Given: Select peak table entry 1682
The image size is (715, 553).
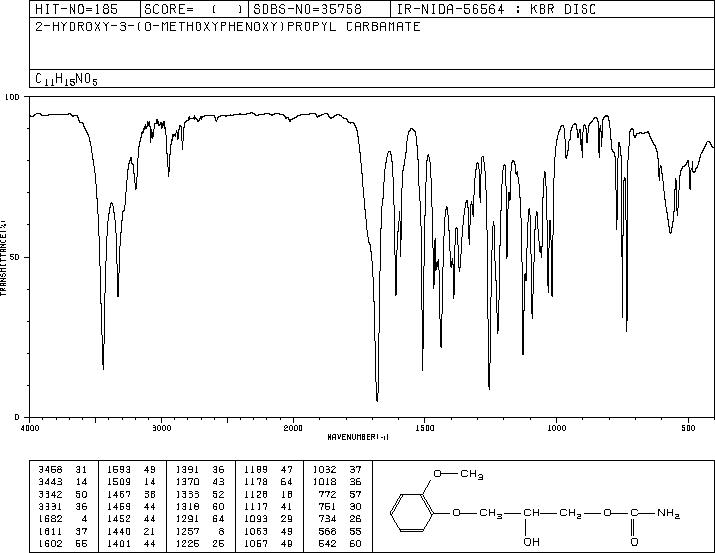Looking at the screenshot, I should (62, 519).
